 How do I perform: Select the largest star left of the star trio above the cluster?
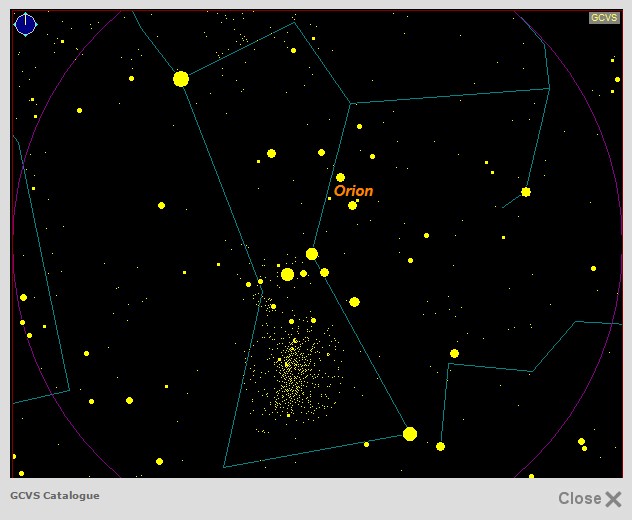click(287, 275)
